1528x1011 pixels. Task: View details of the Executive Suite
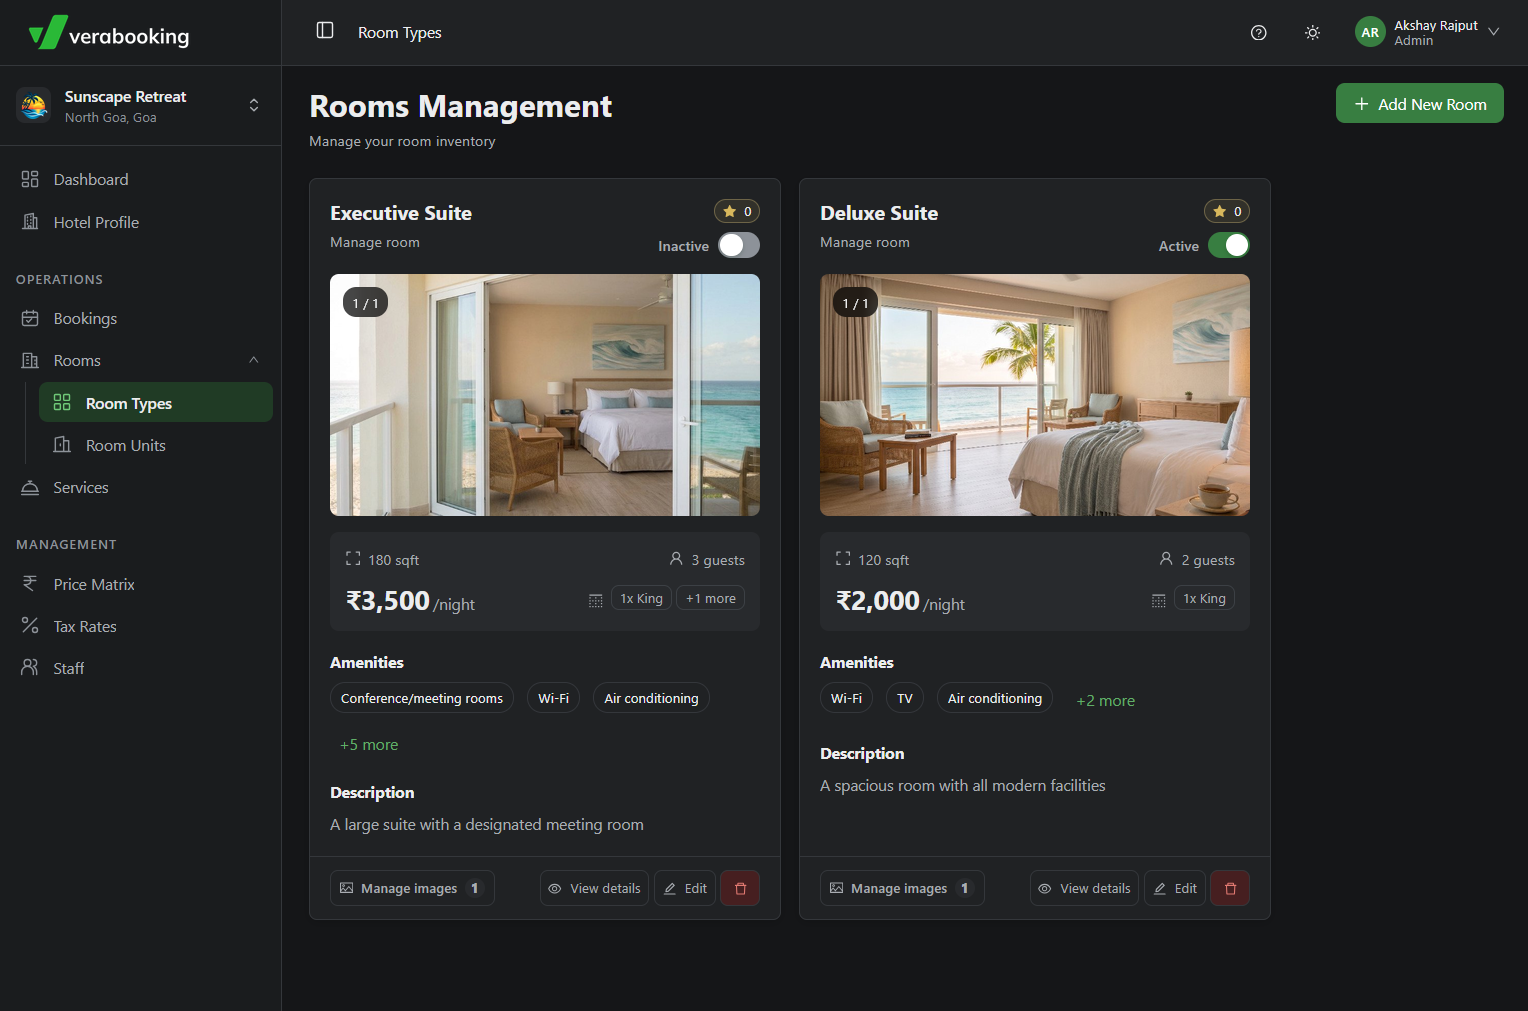click(x=594, y=888)
